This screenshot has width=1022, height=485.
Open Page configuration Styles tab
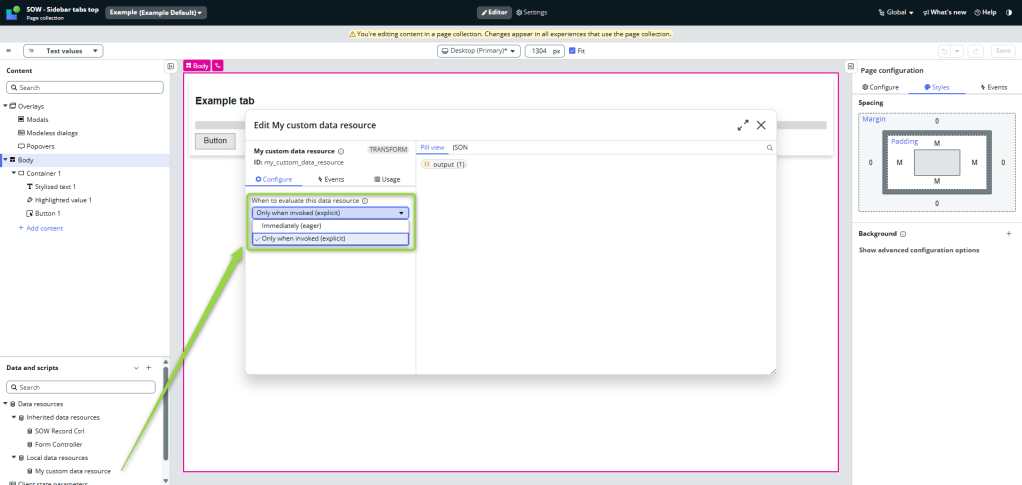[x=937, y=87]
